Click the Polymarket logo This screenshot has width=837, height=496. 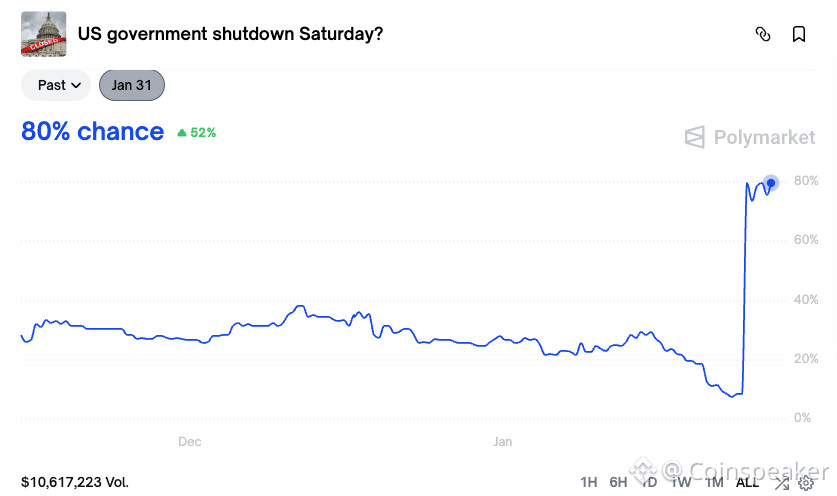tap(750, 137)
